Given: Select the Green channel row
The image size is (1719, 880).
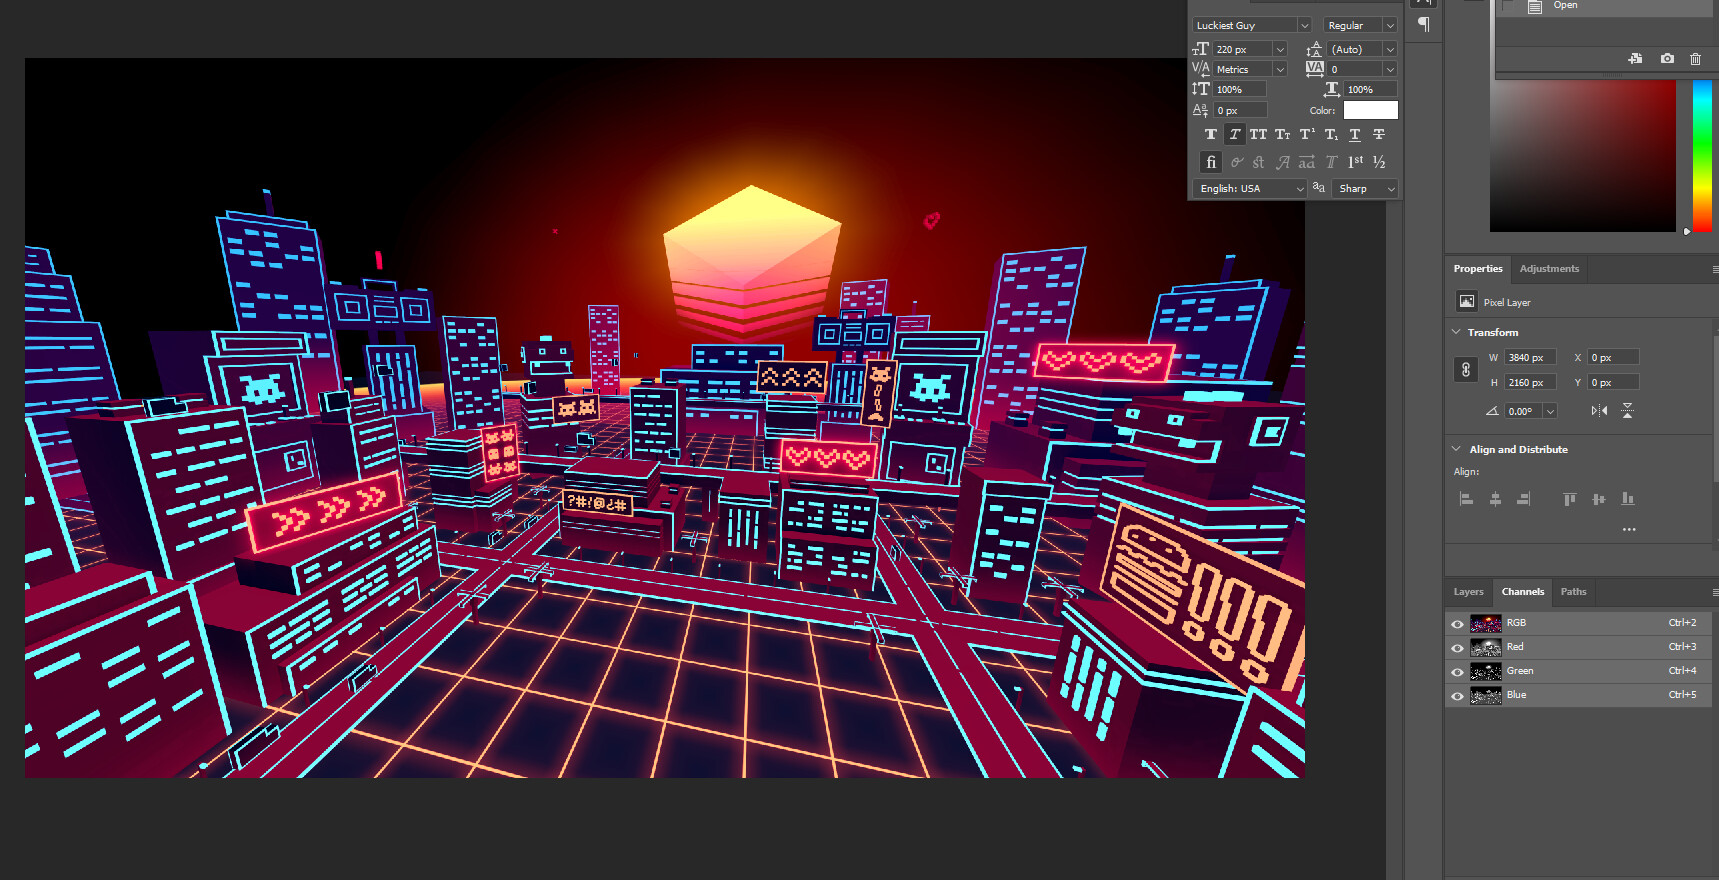Looking at the screenshot, I should [x=1579, y=671].
